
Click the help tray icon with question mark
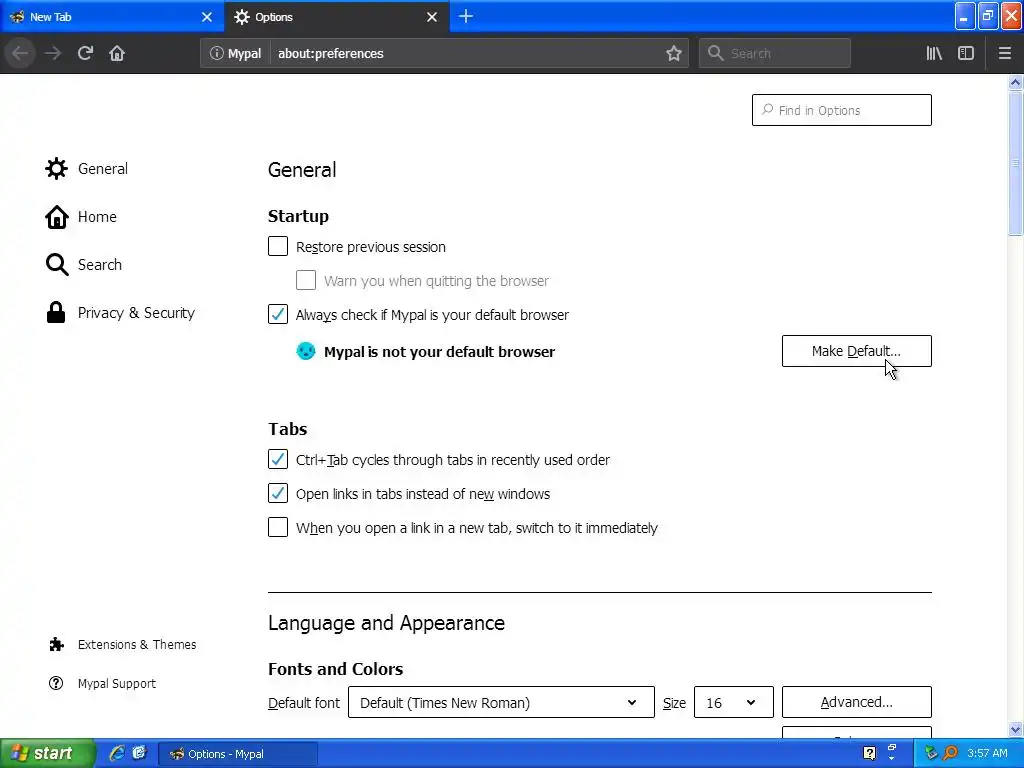[x=869, y=753]
